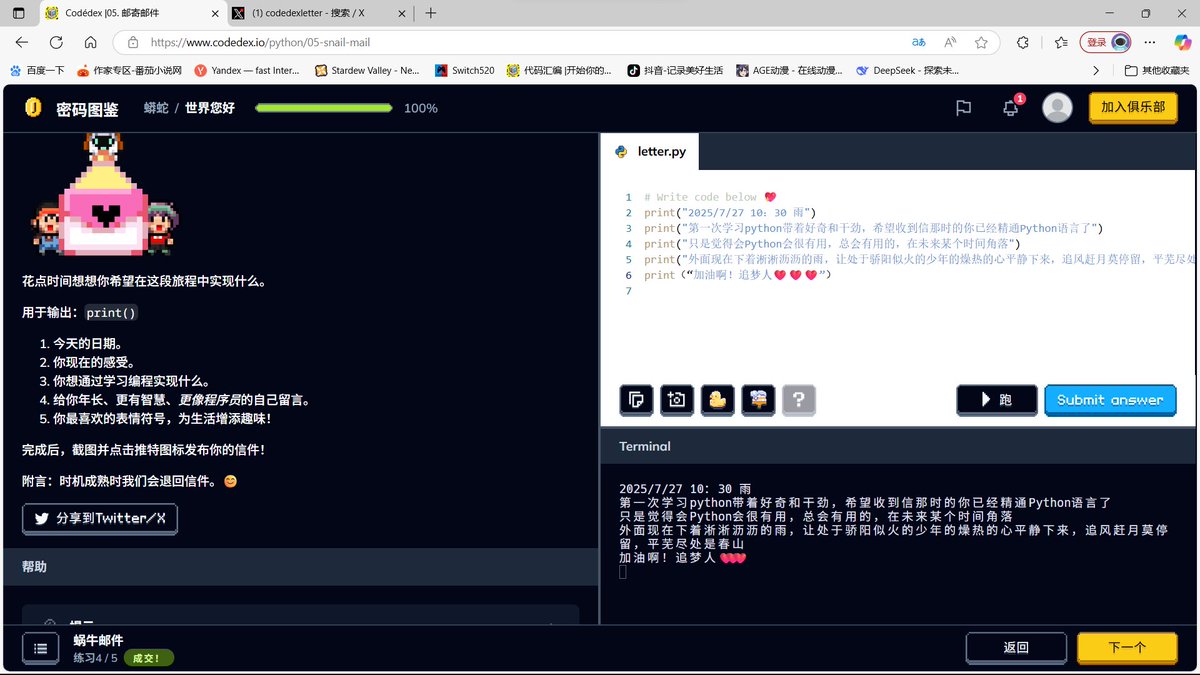The image size is (1200, 675).
Task: View site information lock icon
Action: point(132,43)
